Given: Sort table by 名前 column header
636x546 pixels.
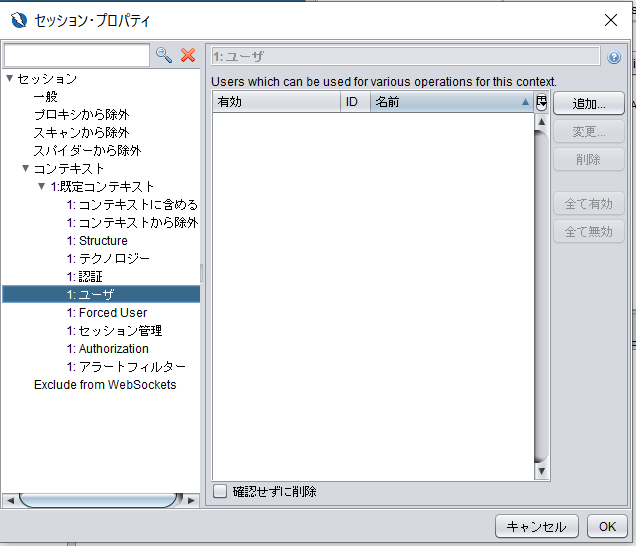Looking at the screenshot, I should 451,102.
